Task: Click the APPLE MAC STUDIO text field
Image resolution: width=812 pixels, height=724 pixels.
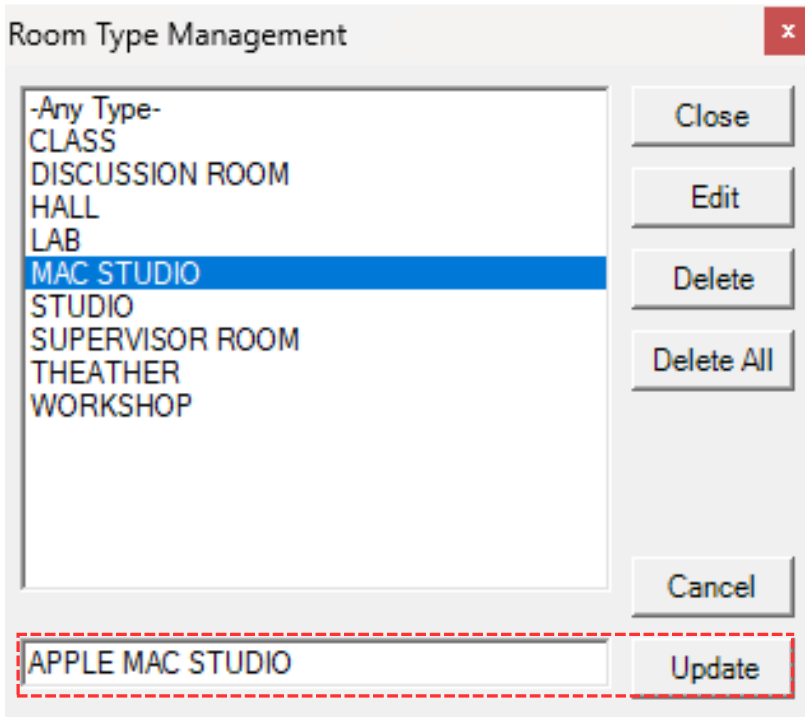Action: point(314,662)
